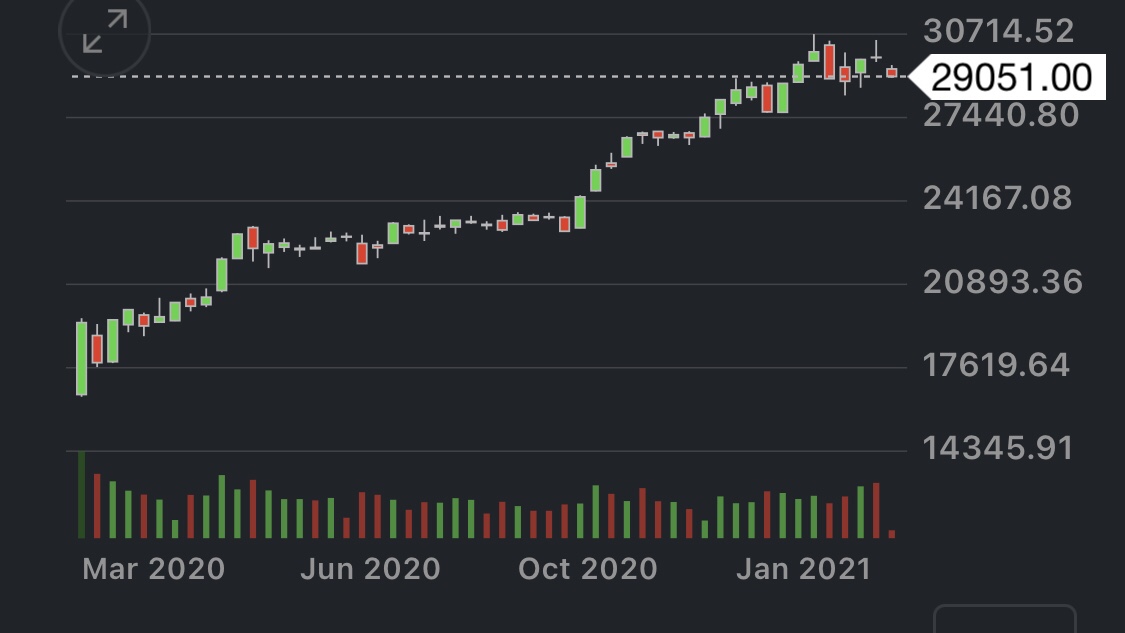This screenshot has width=1125, height=633.
Task: Click the largest red candle above Jun 2020
Action: (x=362, y=253)
